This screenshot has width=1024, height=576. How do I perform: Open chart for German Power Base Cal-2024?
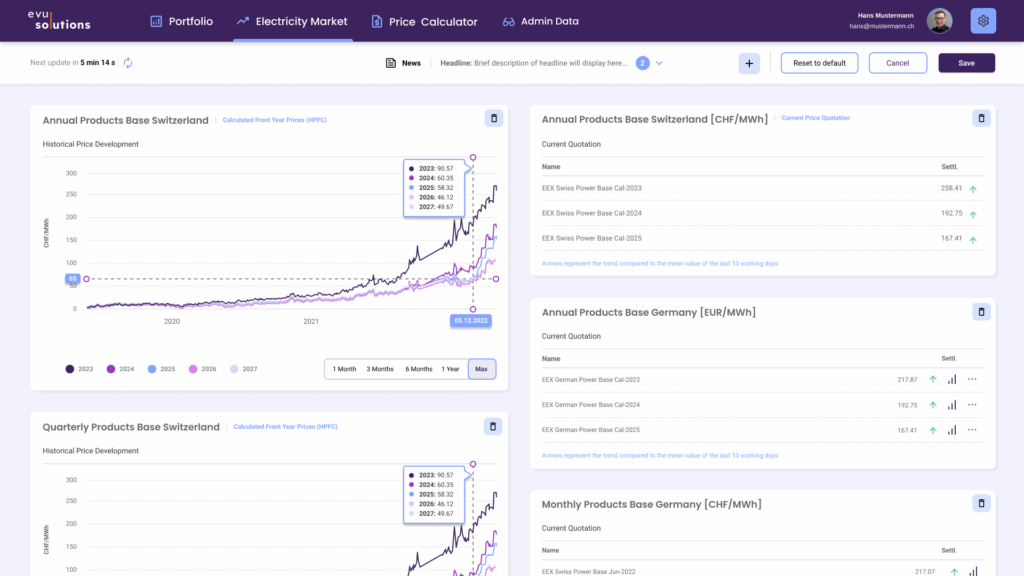[952, 405]
